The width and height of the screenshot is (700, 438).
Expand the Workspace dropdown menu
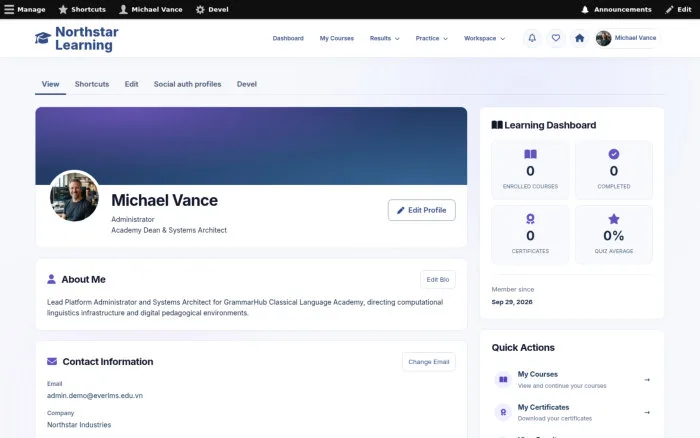point(484,38)
